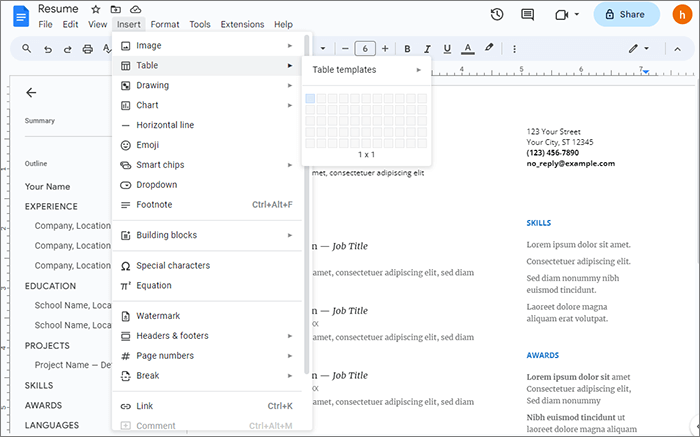Image resolution: width=700 pixels, height=437 pixels.
Task: Insert a Link
Action: [x=207, y=406]
